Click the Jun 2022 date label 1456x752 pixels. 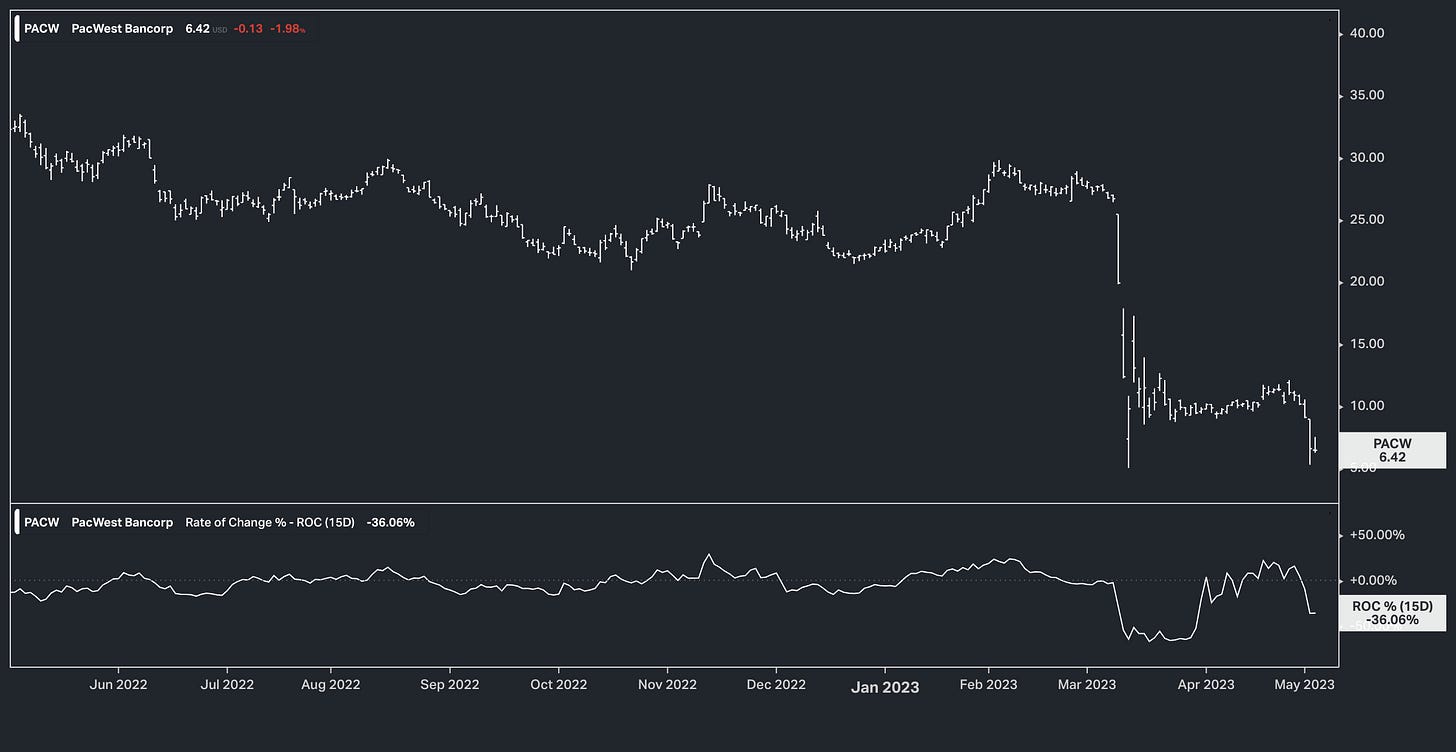click(x=119, y=684)
